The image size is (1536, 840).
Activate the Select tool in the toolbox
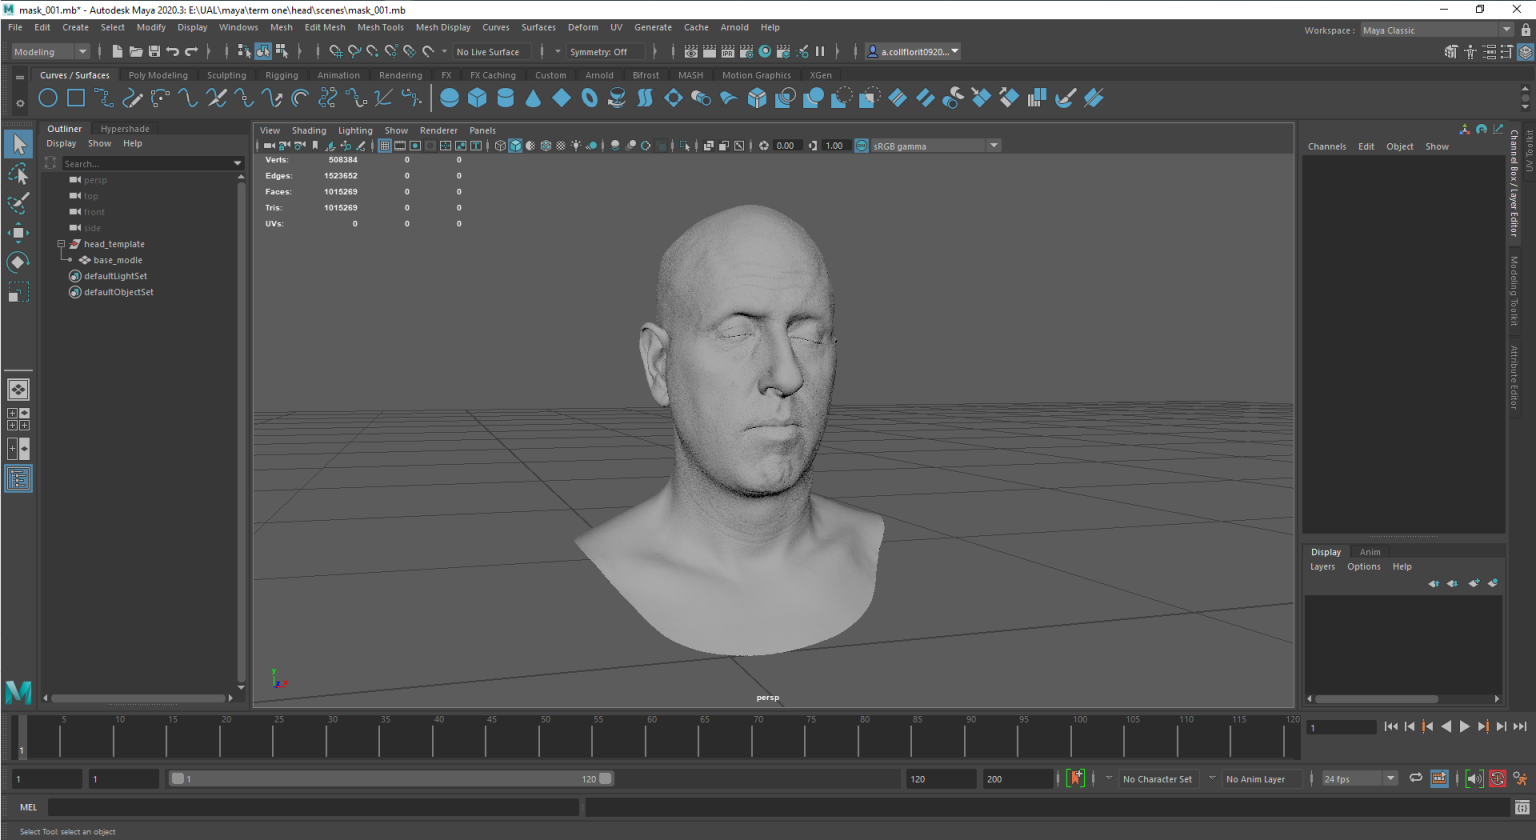point(18,144)
